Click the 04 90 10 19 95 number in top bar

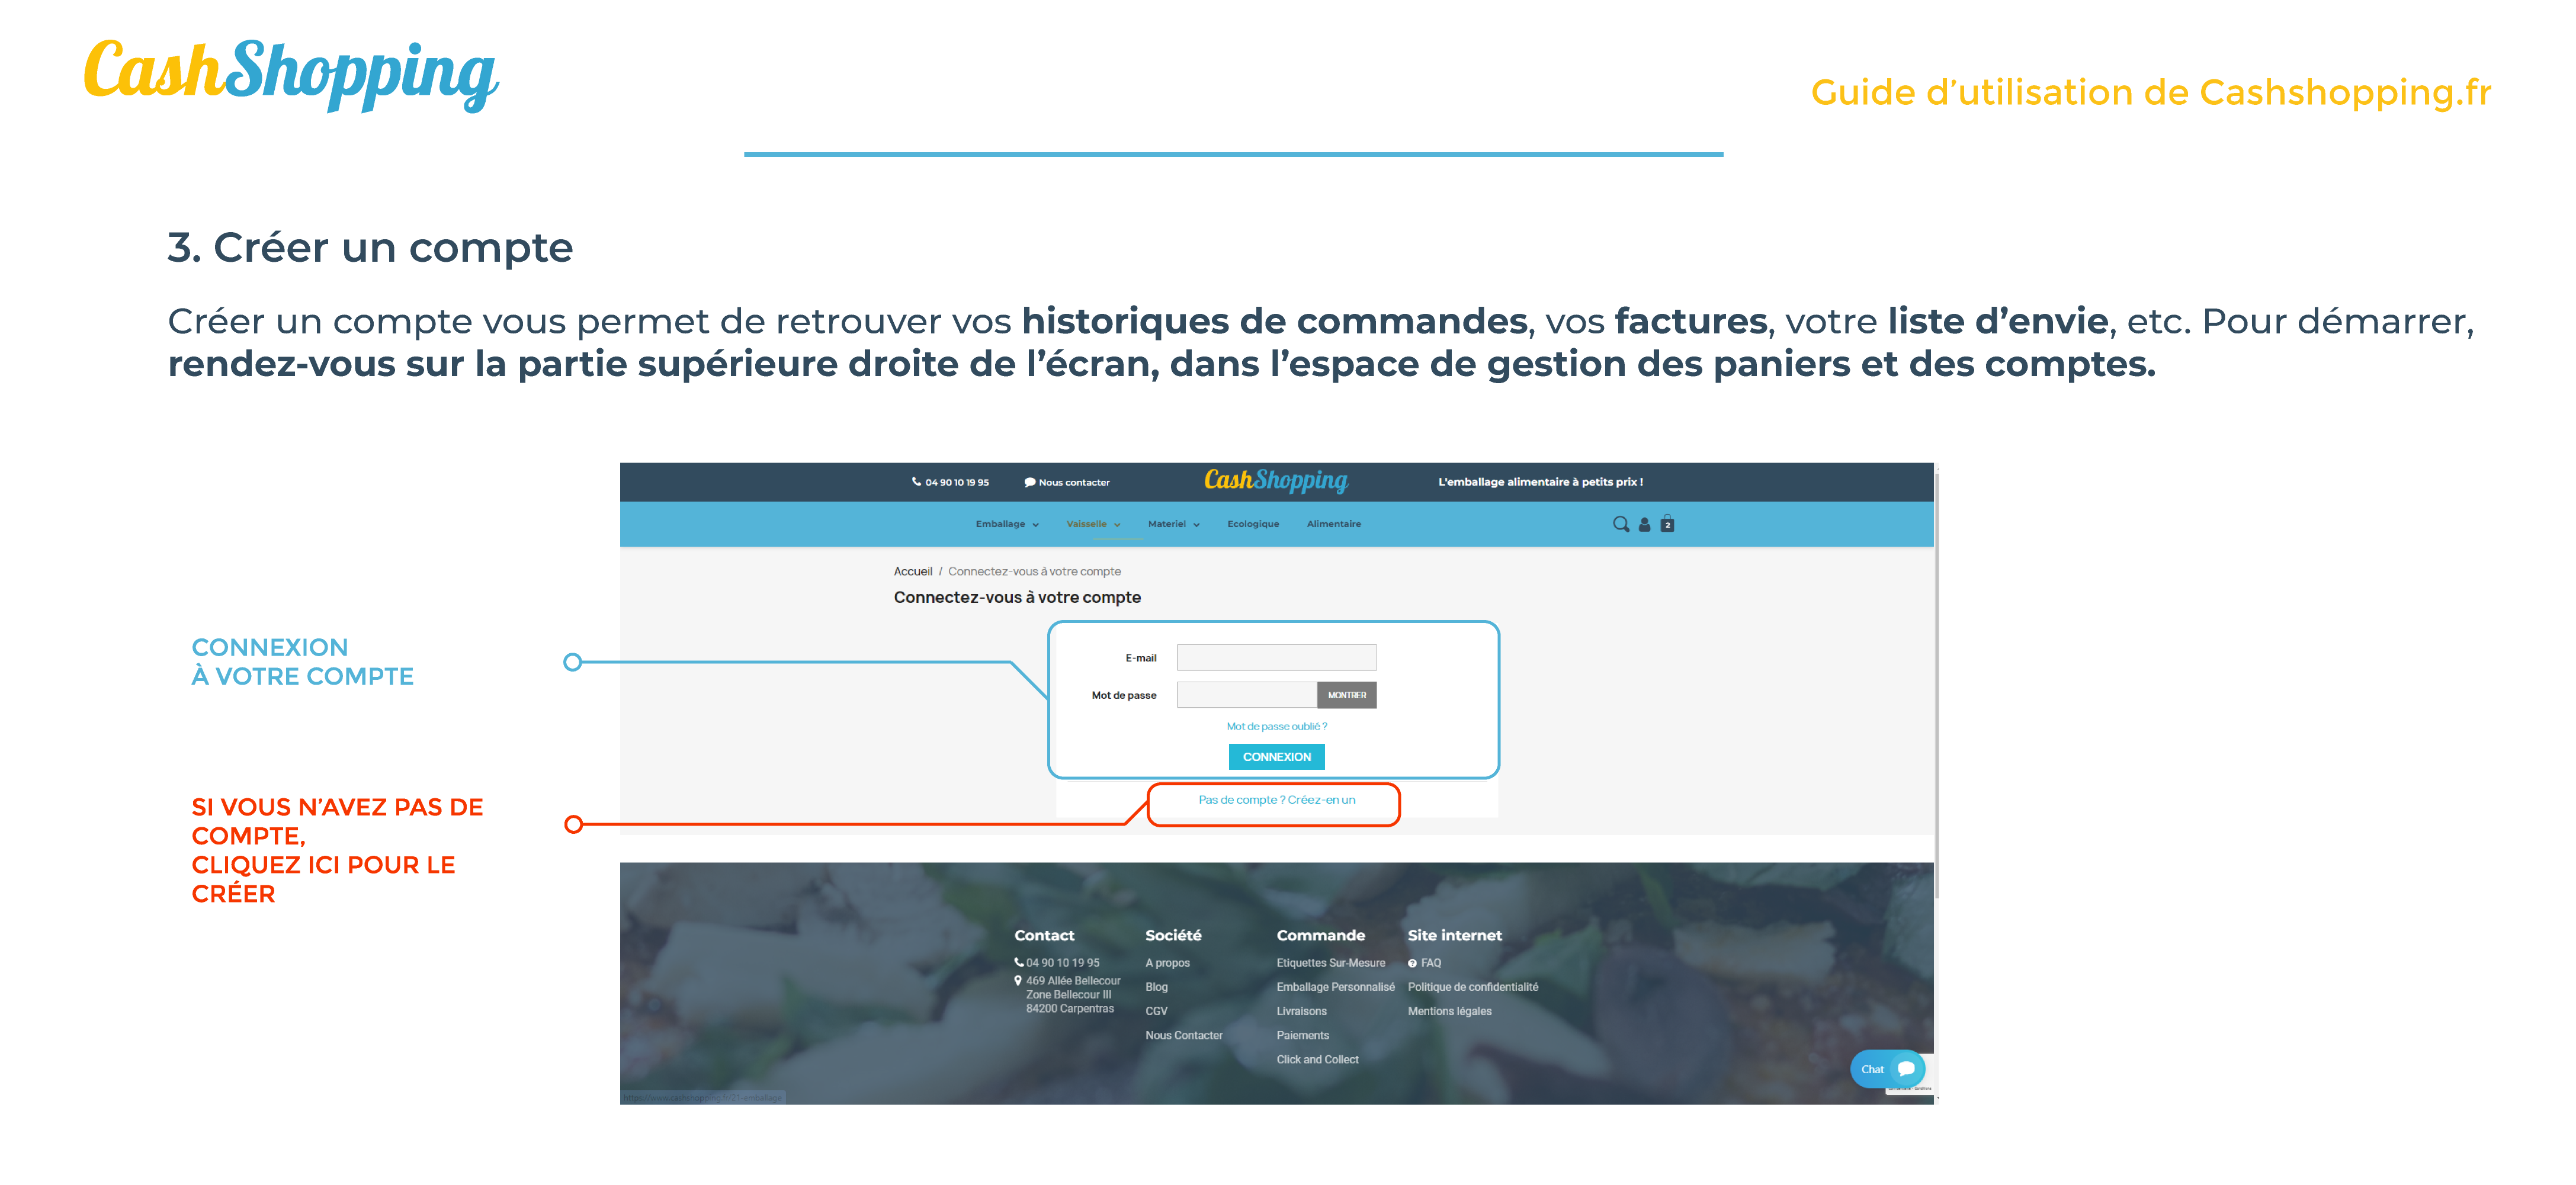[x=956, y=482]
